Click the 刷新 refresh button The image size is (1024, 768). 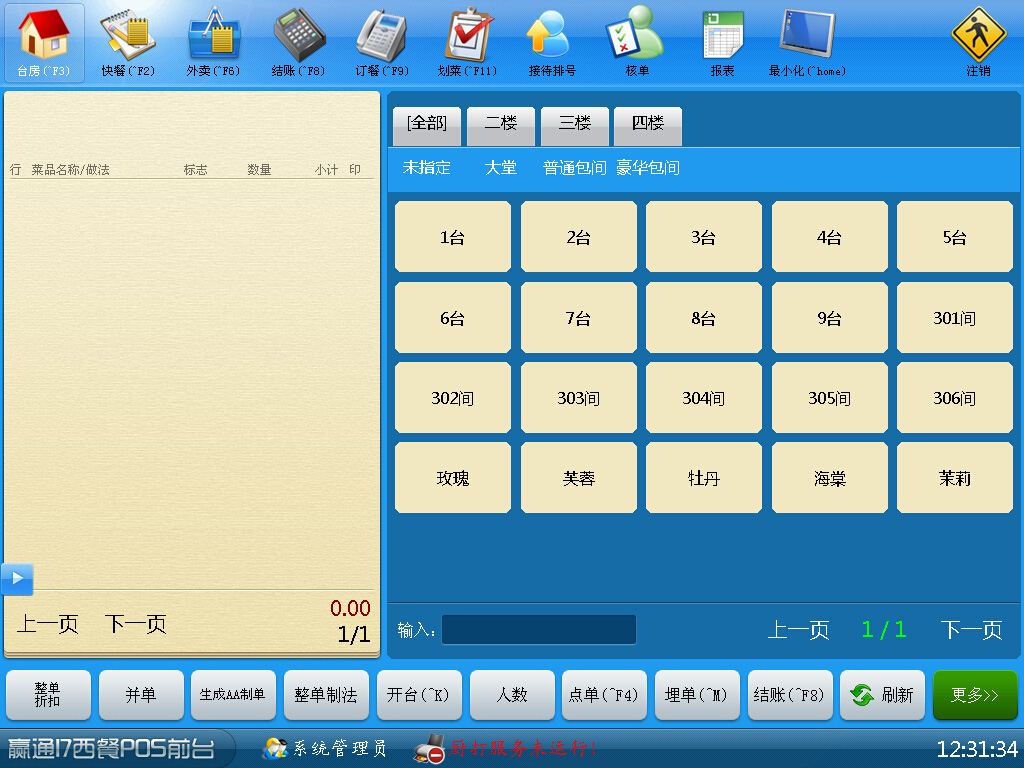883,695
